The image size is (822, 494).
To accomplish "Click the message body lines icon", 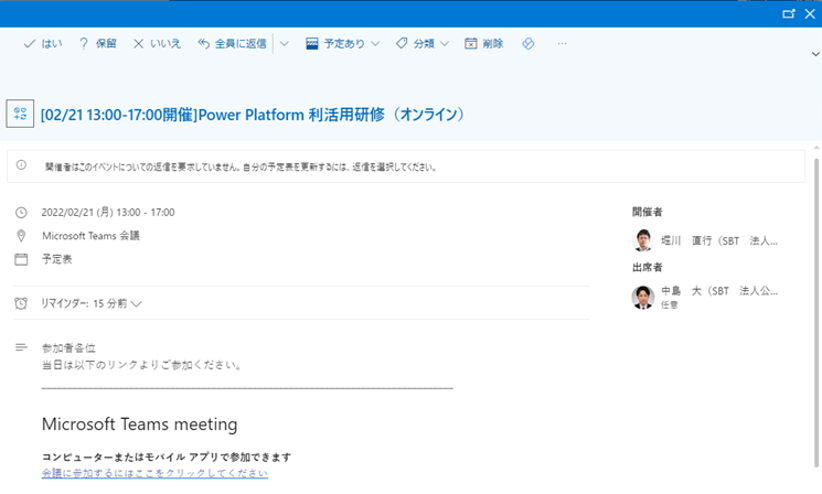I will [21, 347].
